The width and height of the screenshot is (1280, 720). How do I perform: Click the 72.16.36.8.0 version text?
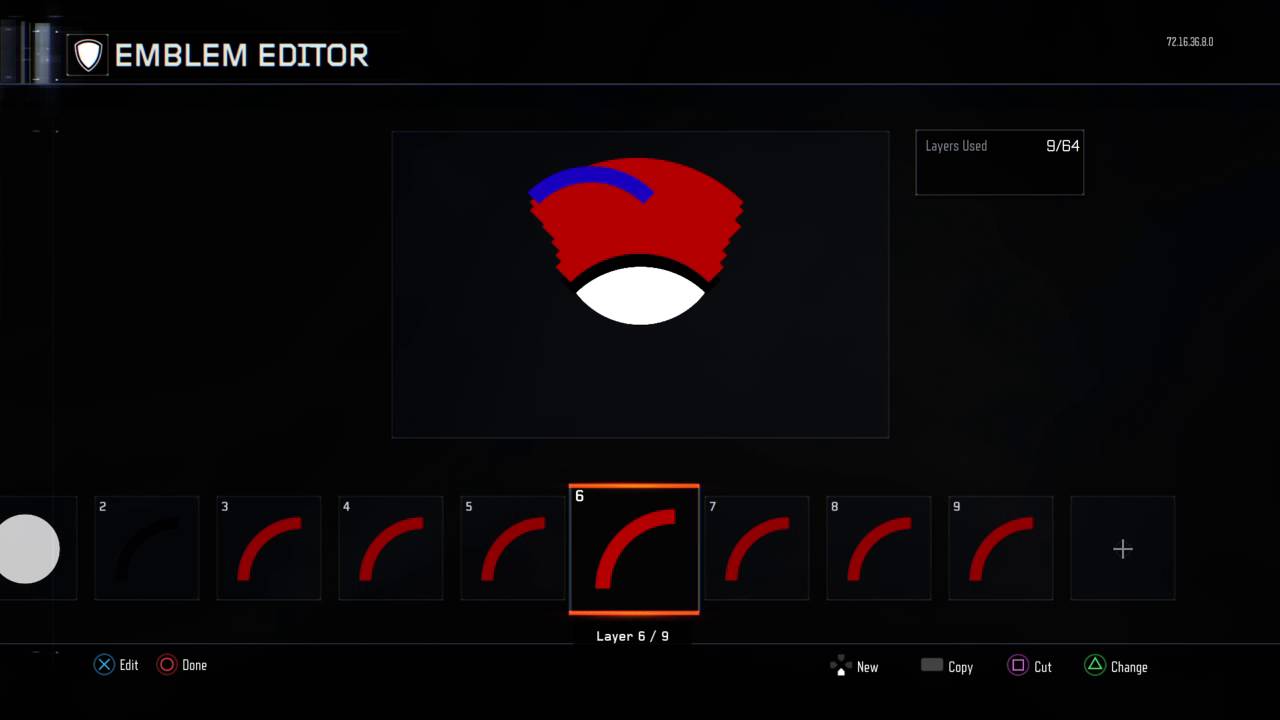[1189, 42]
